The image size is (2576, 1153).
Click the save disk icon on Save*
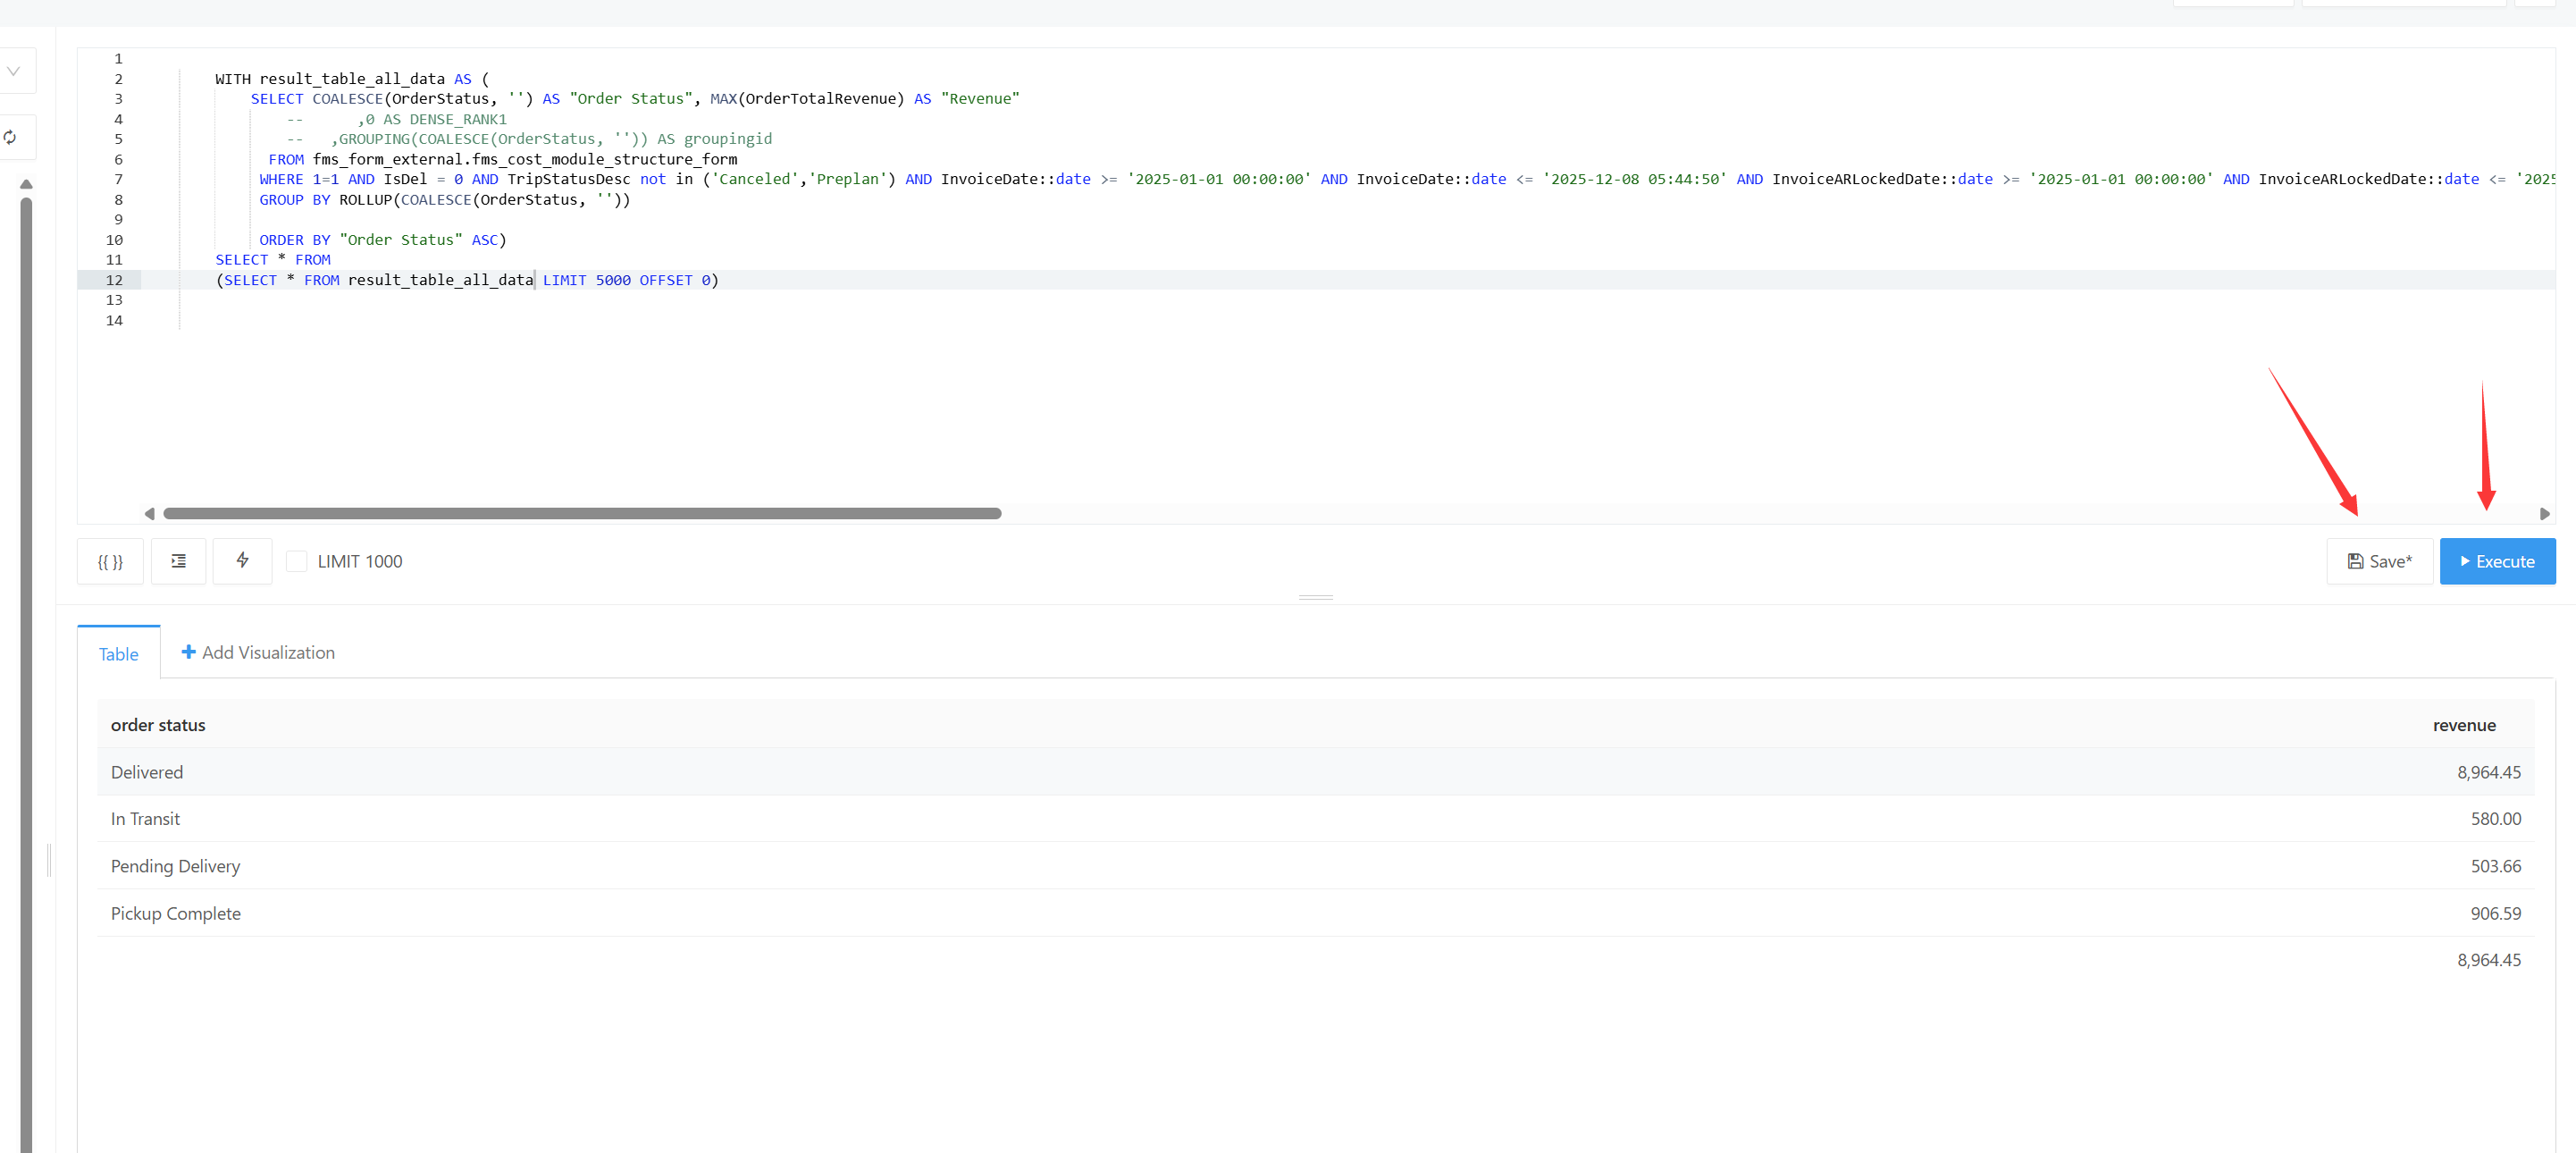2355,561
